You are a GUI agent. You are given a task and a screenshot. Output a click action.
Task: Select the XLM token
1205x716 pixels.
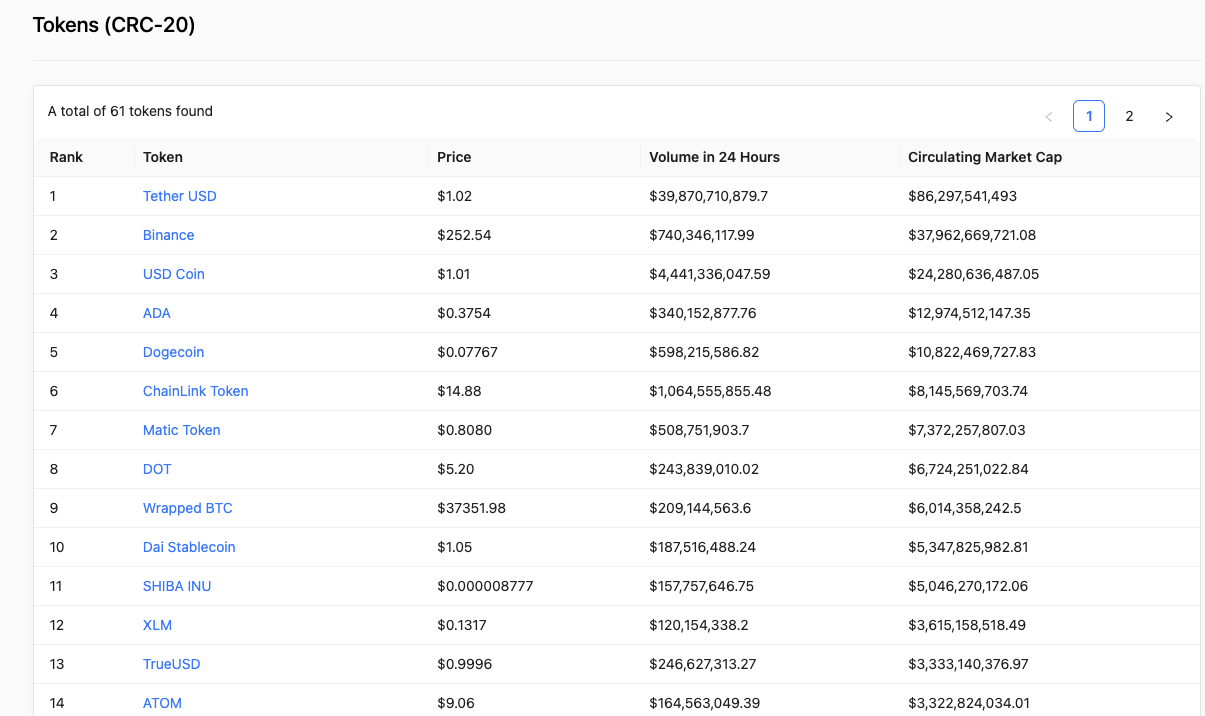157,625
